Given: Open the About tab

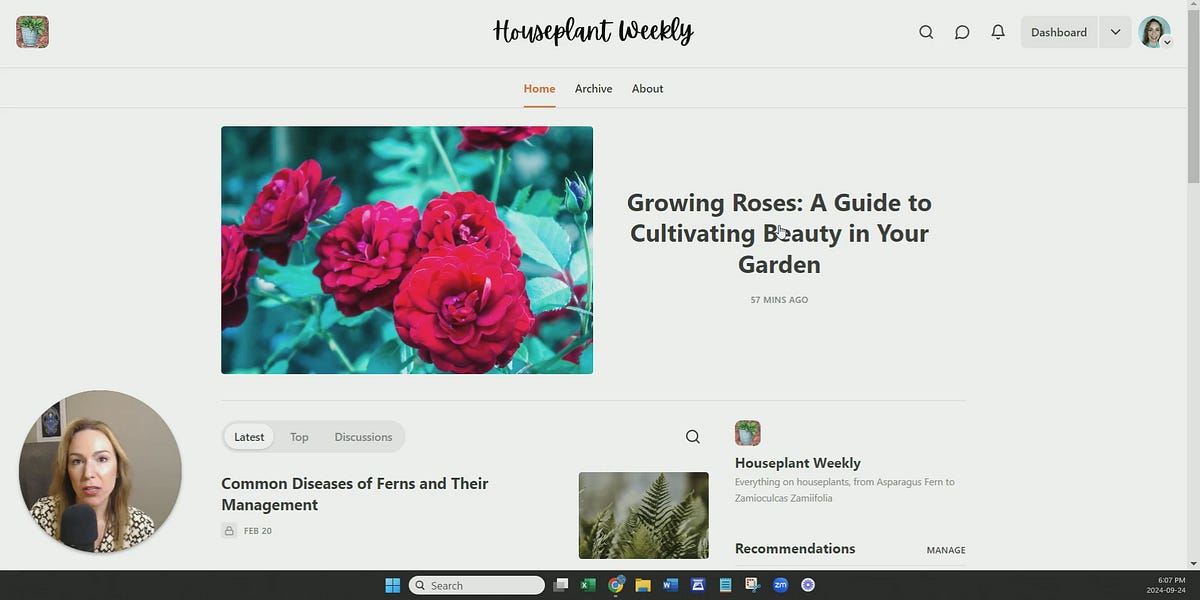Looking at the screenshot, I should pos(647,88).
